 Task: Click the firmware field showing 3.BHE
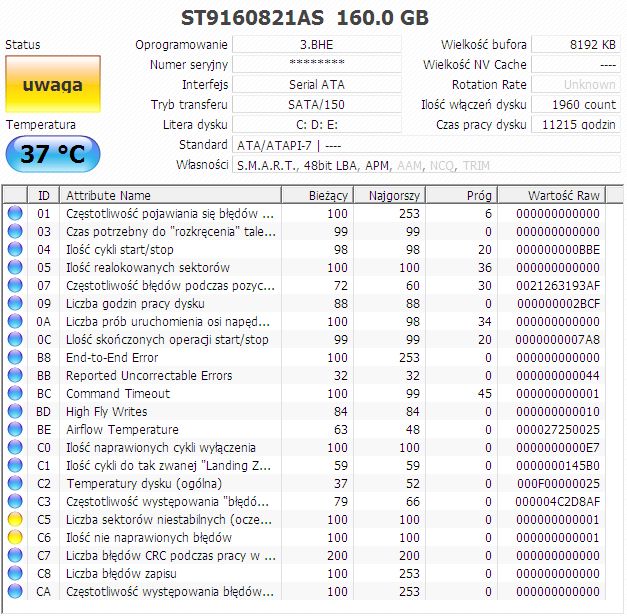coord(317,44)
